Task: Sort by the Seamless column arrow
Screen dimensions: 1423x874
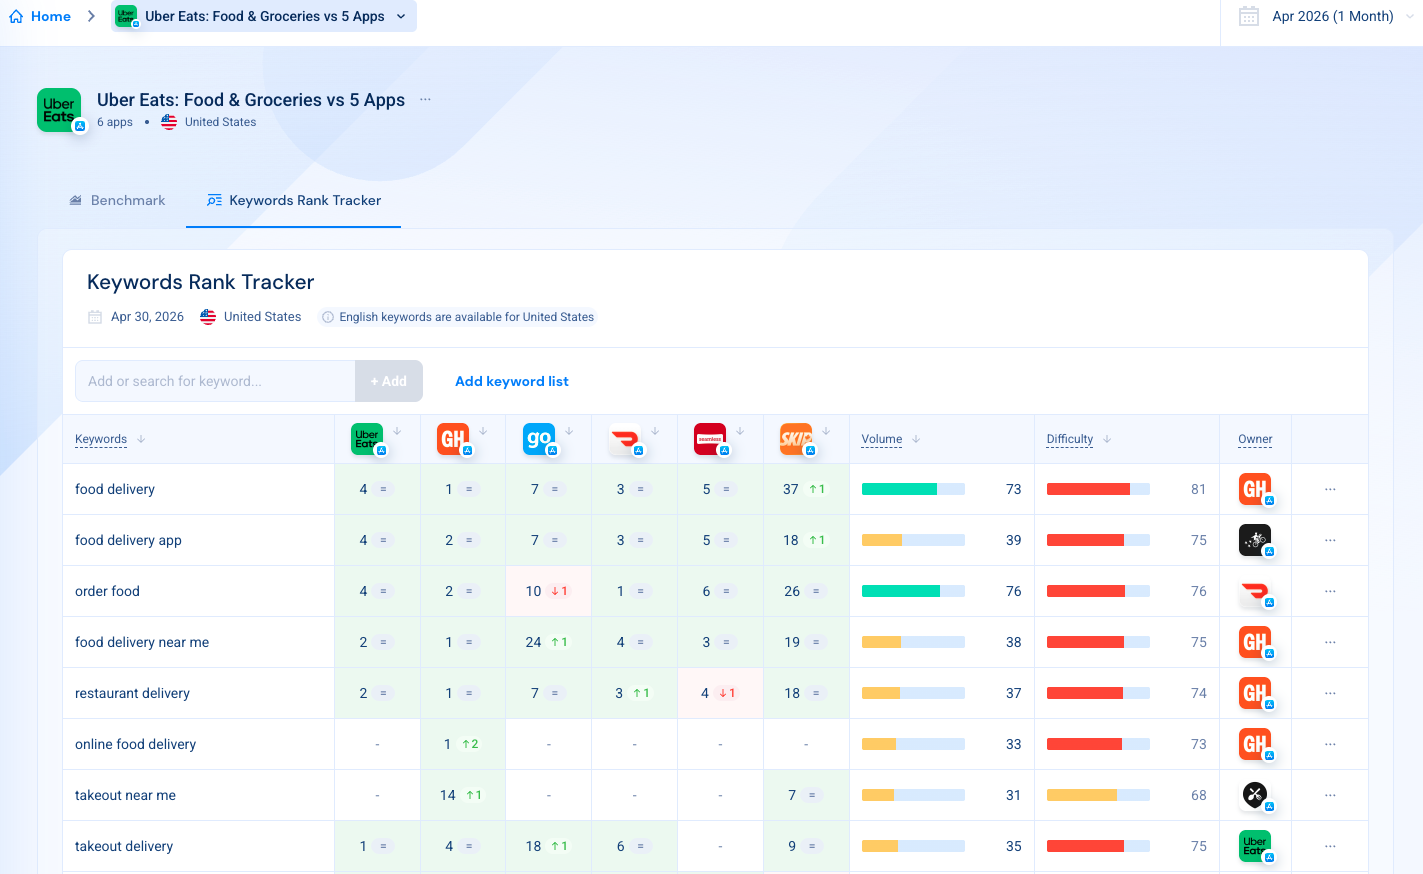Action: pos(740,431)
